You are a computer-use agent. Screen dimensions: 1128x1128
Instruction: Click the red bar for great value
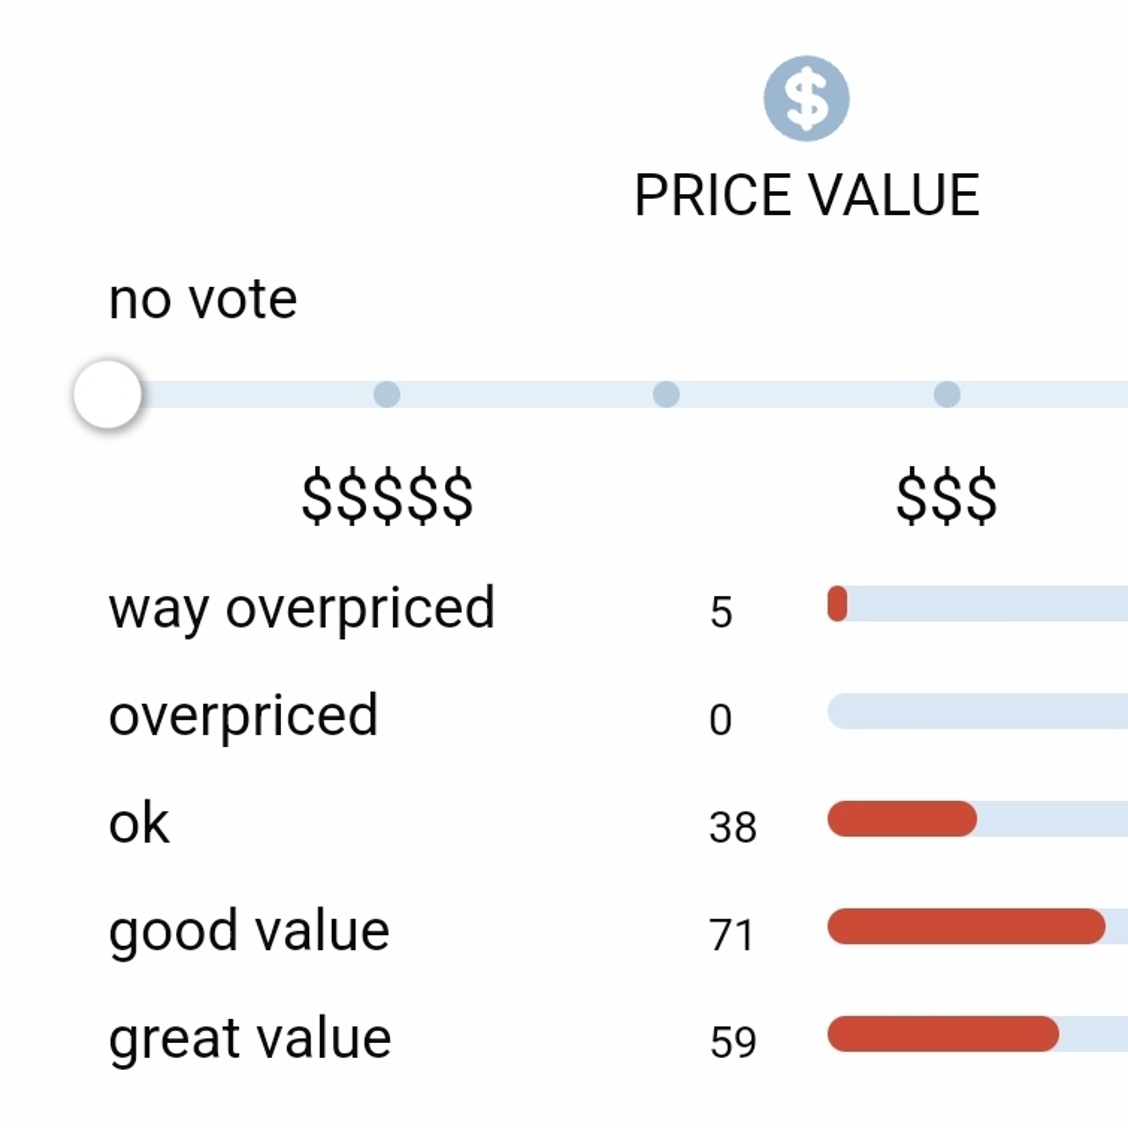pyautogui.click(x=943, y=1034)
